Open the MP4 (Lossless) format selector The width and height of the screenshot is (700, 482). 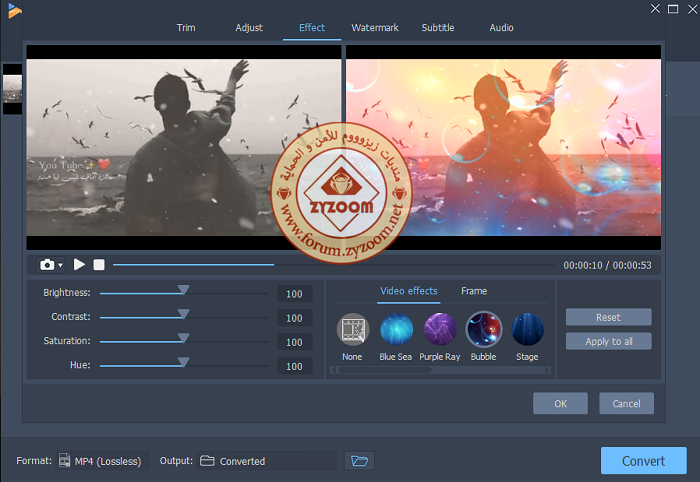click(x=102, y=461)
